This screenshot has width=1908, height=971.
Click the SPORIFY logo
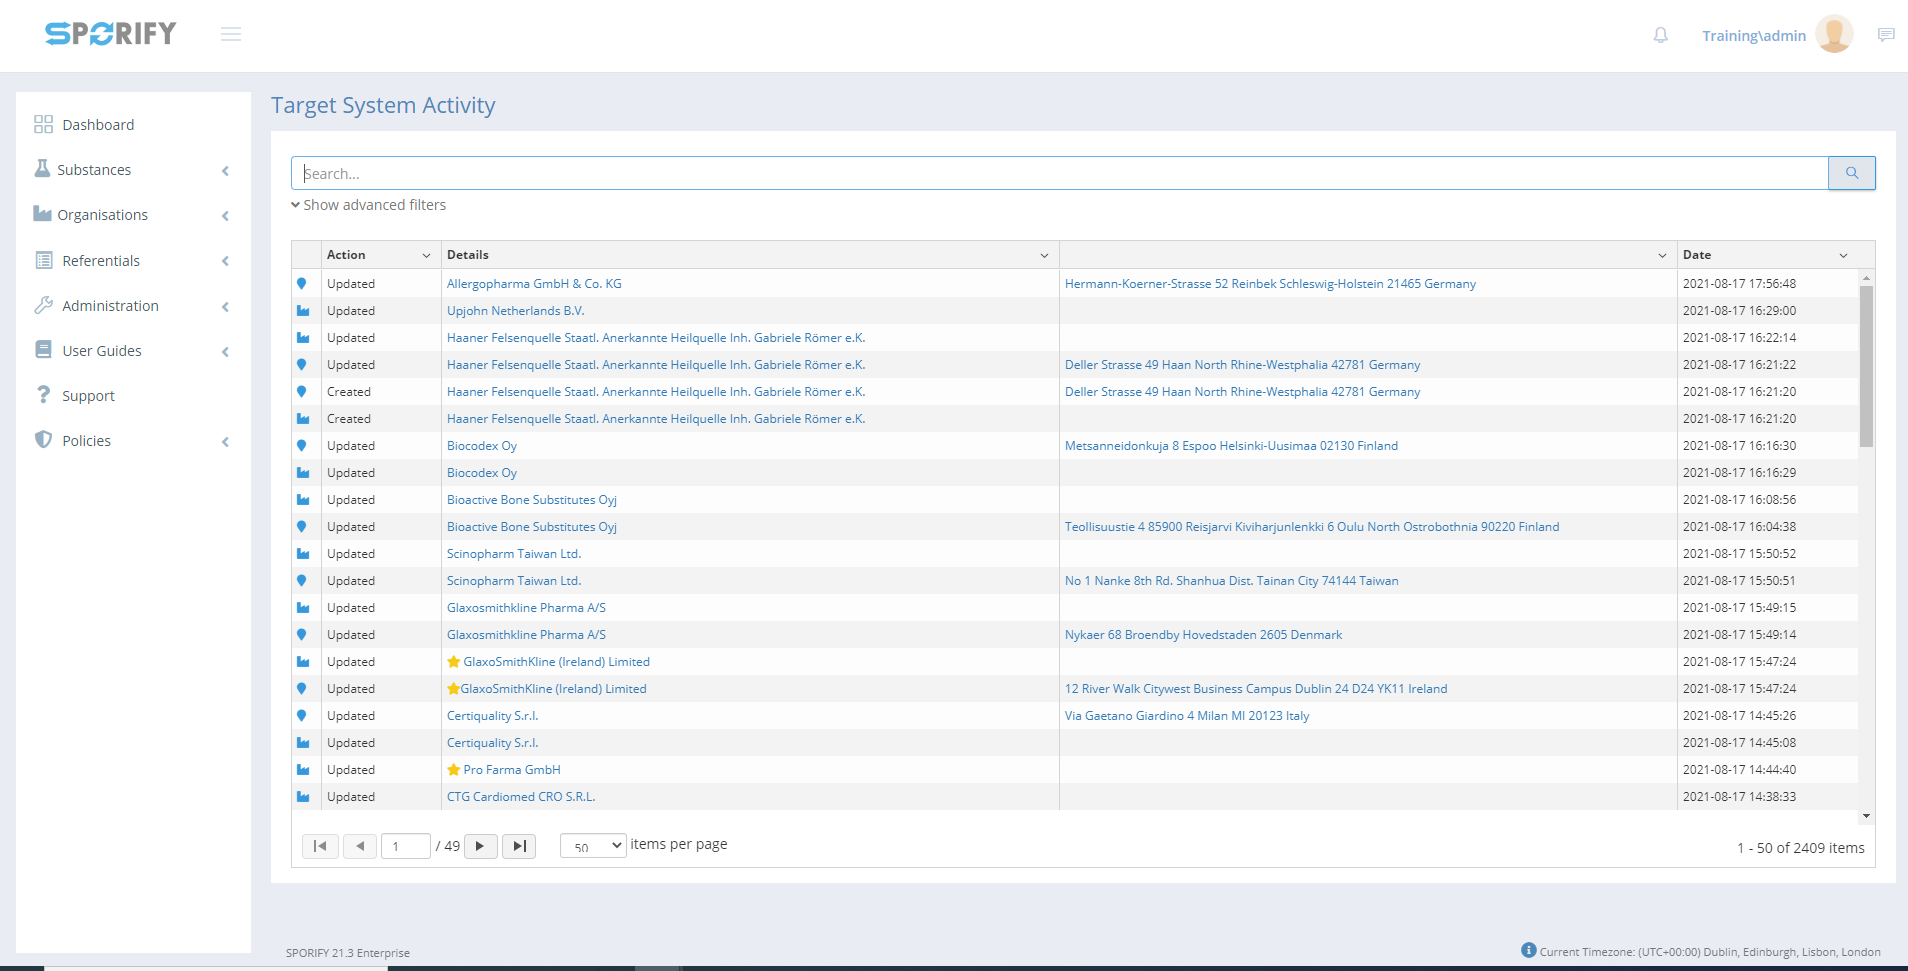pyautogui.click(x=110, y=34)
